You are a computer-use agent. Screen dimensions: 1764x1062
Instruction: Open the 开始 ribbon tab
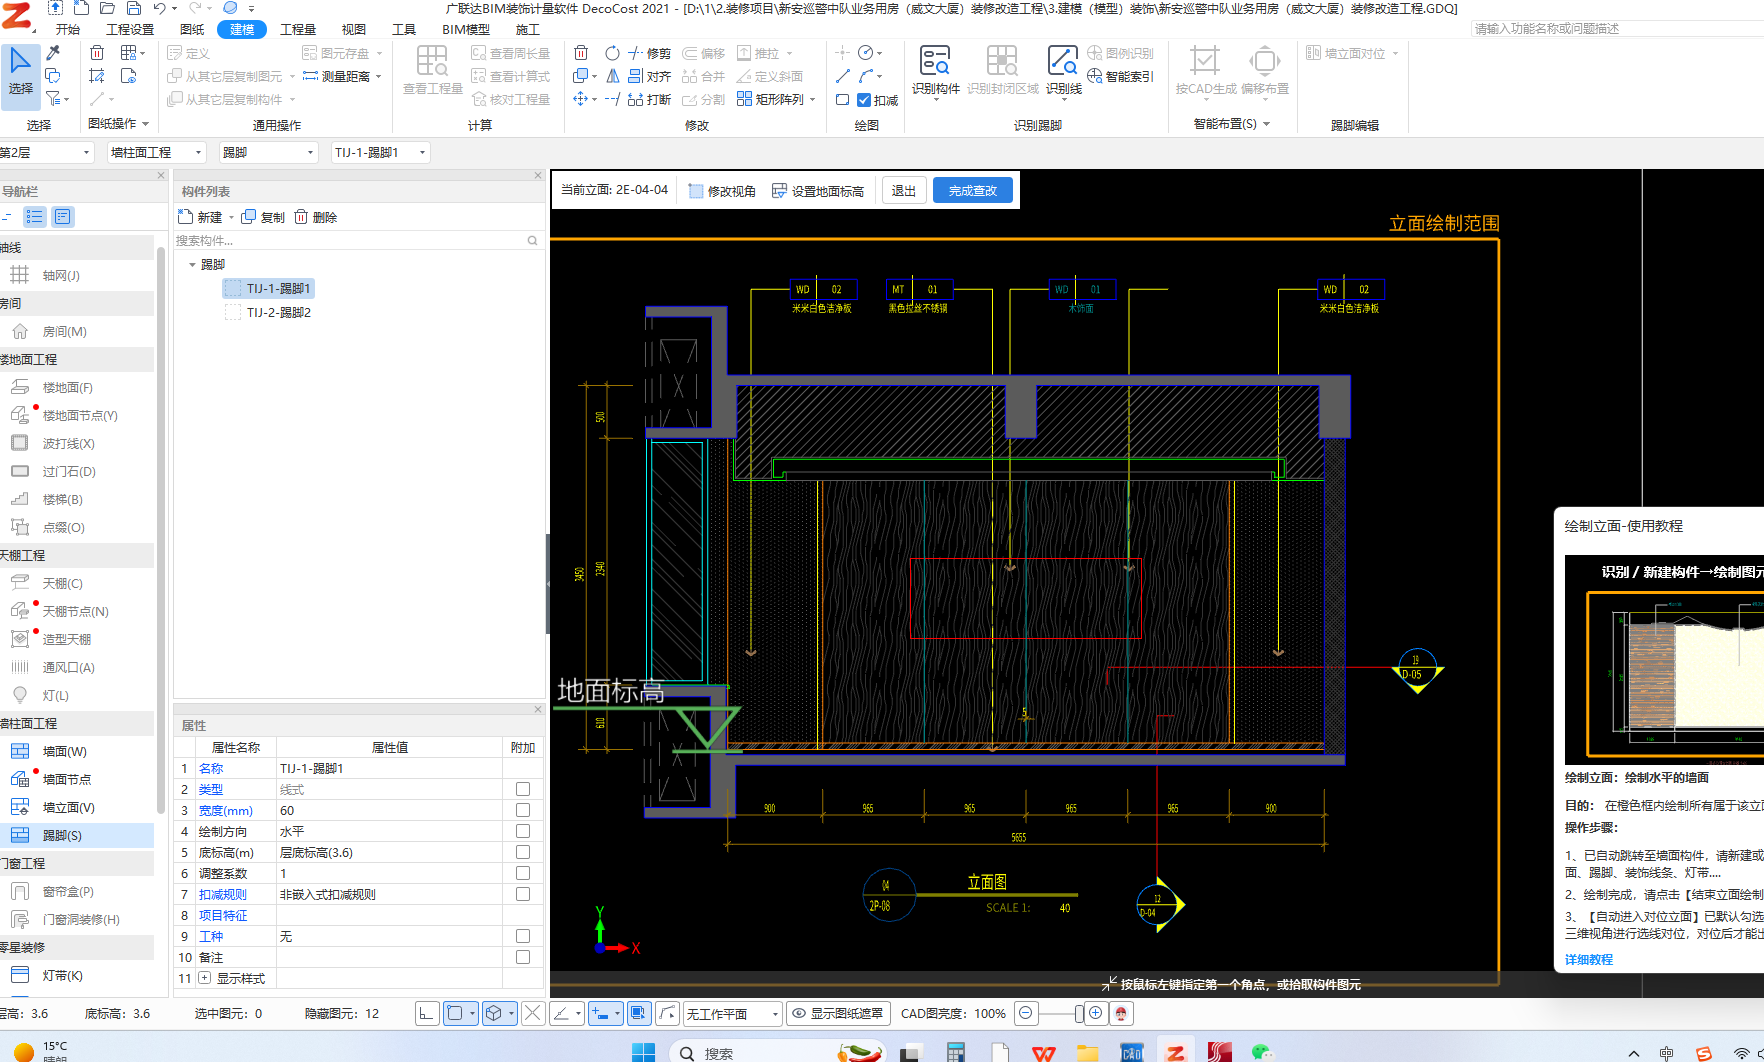[x=68, y=29]
